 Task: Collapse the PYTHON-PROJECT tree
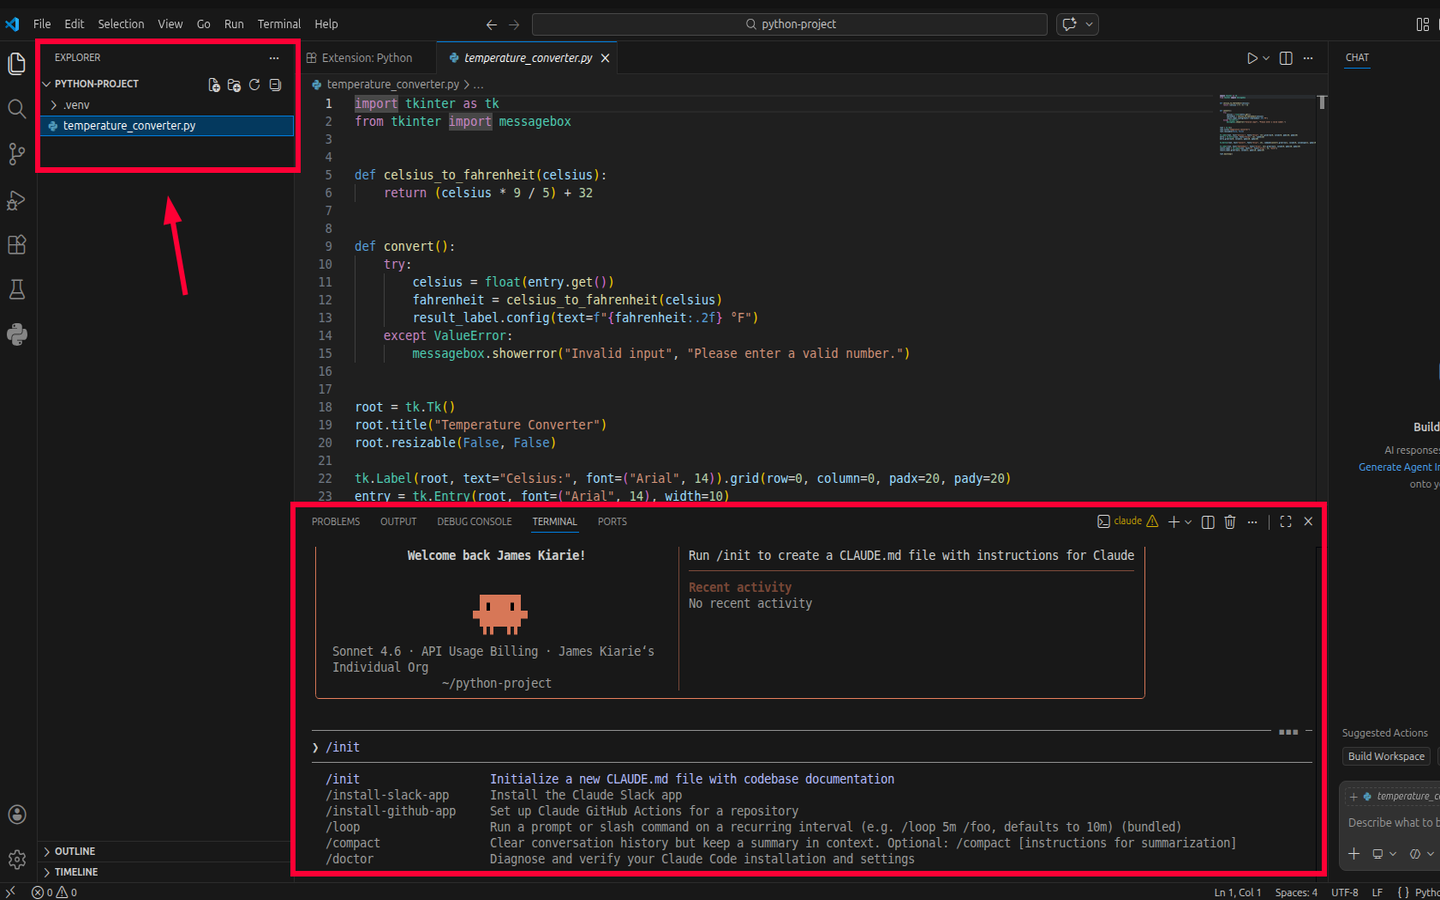click(x=48, y=83)
